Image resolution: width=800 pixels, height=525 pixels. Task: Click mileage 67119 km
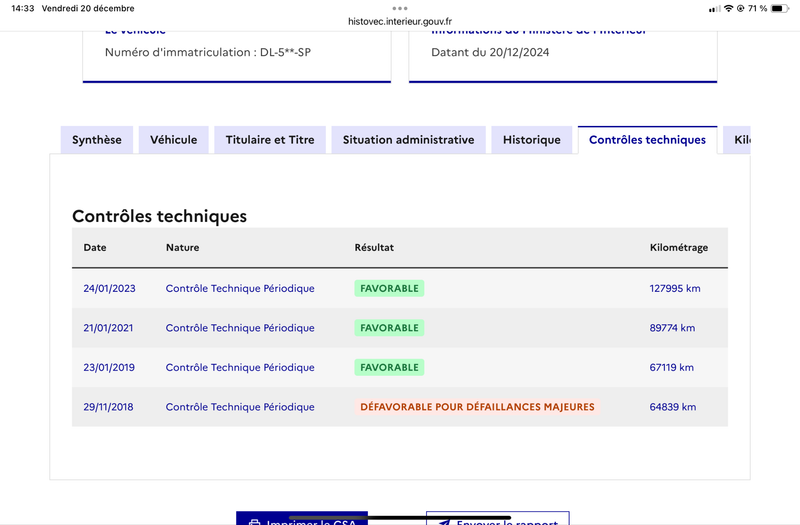pyautogui.click(x=671, y=367)
